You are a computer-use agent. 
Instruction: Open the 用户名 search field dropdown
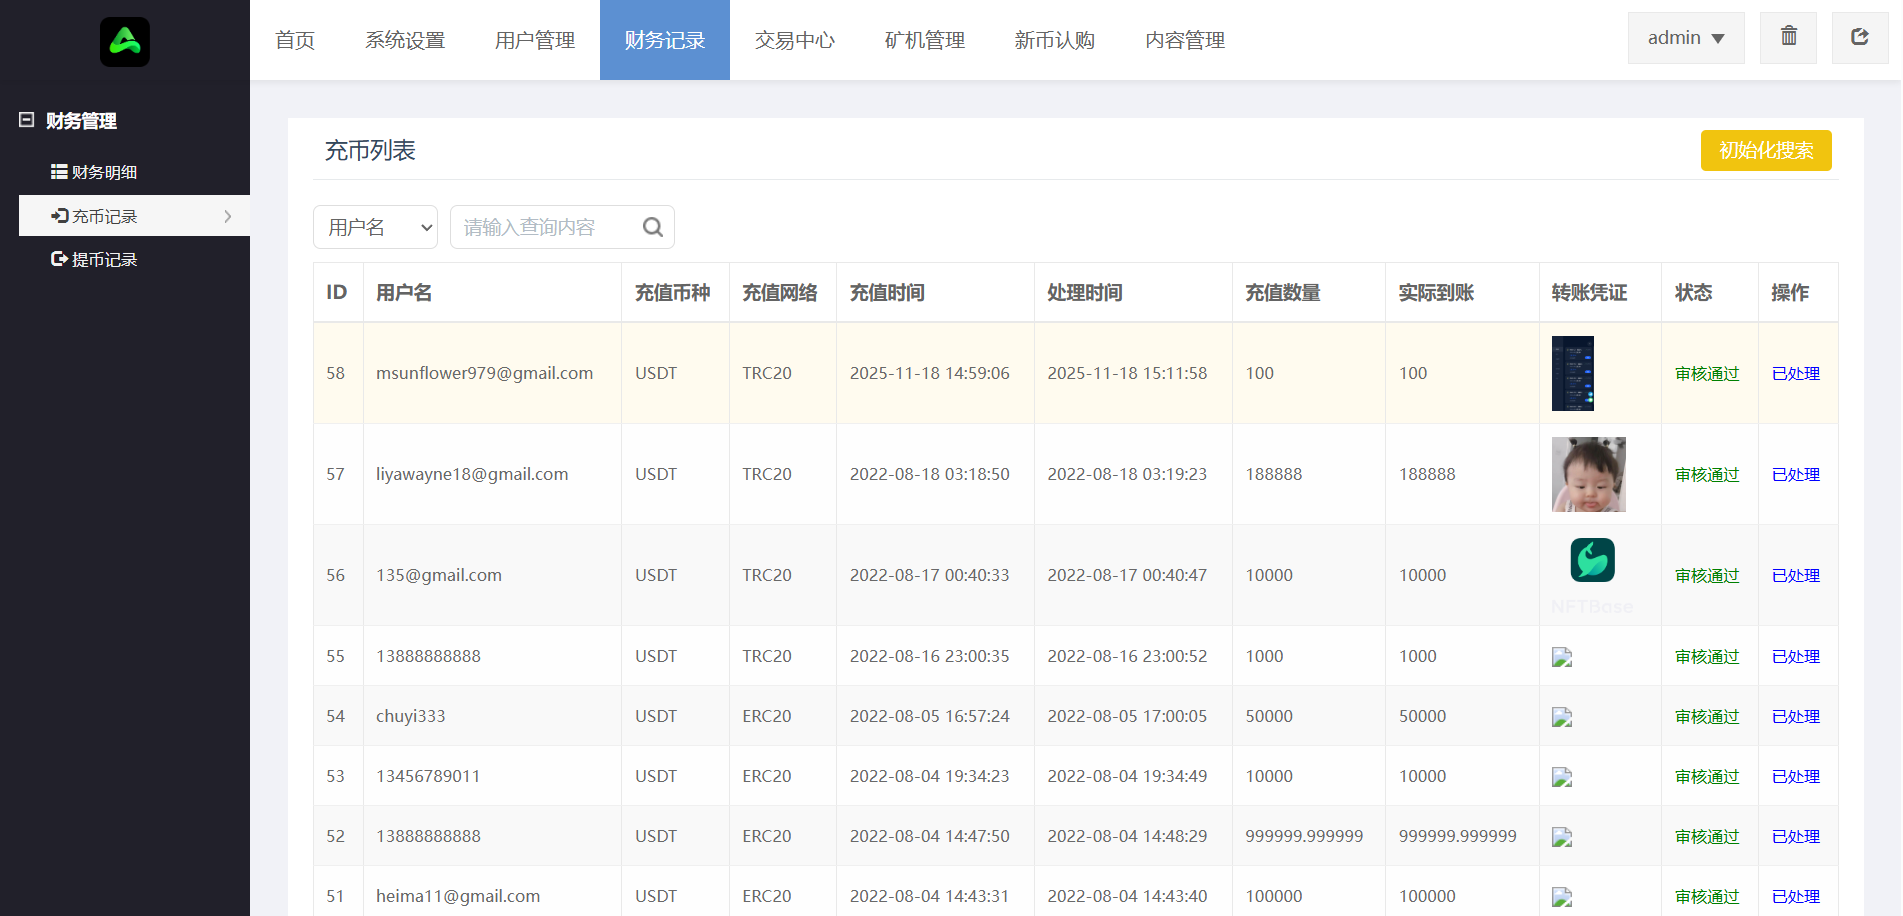tap(375, 227)
